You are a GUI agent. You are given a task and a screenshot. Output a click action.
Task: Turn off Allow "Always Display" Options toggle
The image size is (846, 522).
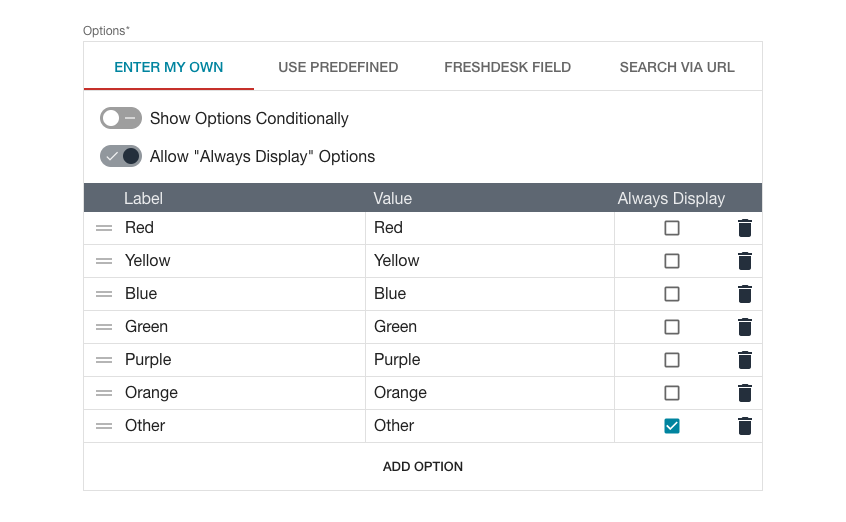coord(120,156)
